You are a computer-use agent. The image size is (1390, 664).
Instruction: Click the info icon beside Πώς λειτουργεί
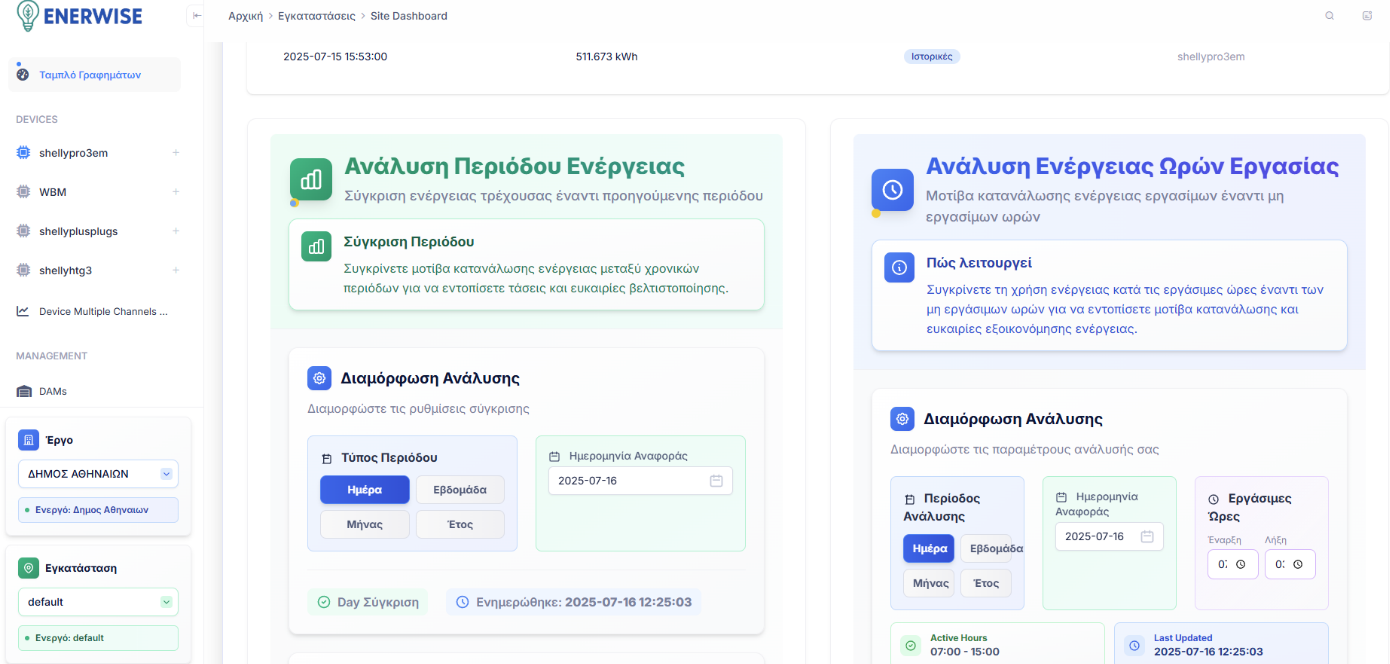(899, 267)
